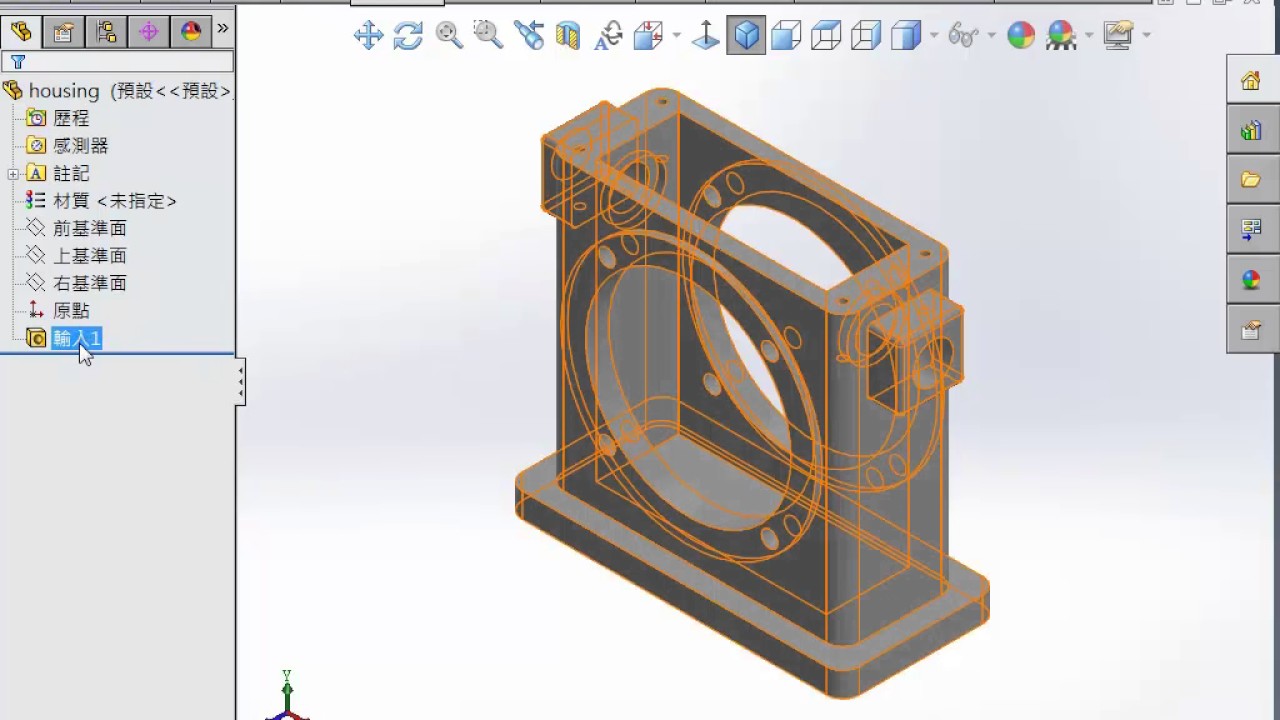Expand the display style dropdown arrow
Viewport: 1280px width, 720px height.
tap(934, 37)
